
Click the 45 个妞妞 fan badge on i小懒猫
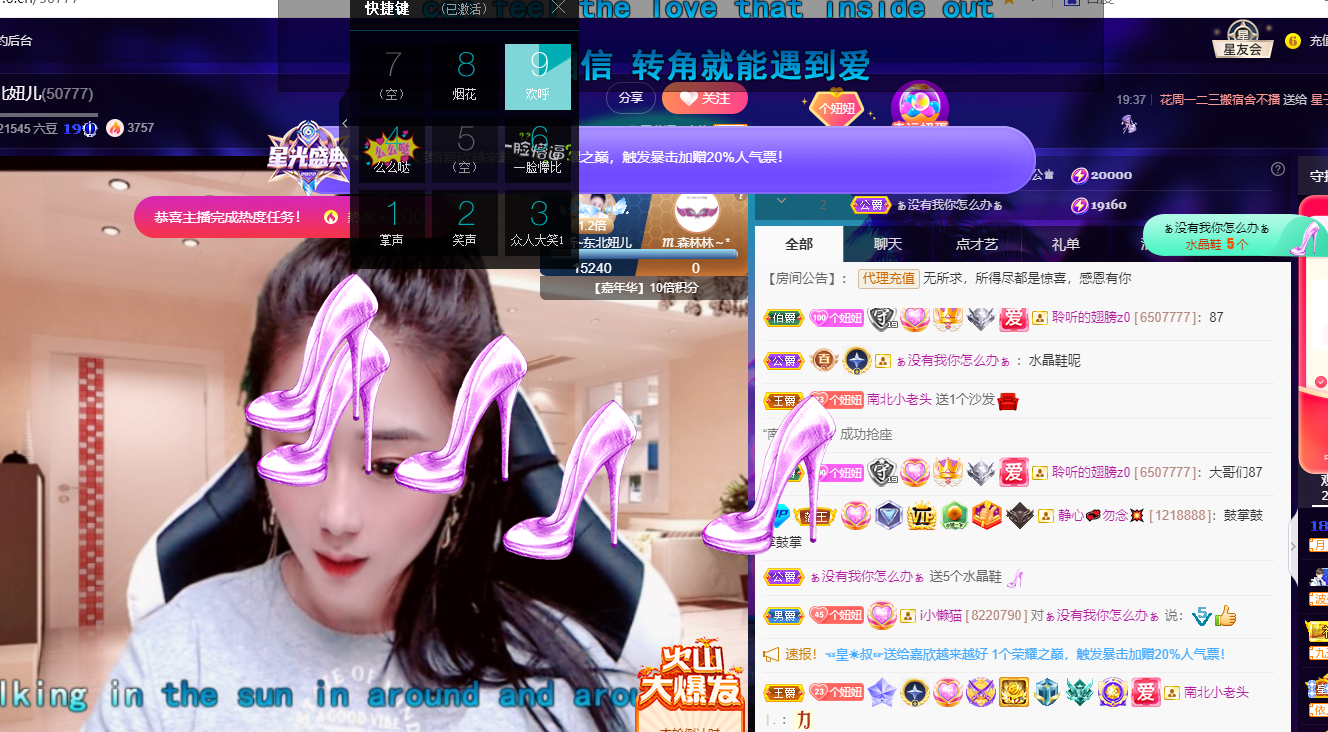pos(836,616)
